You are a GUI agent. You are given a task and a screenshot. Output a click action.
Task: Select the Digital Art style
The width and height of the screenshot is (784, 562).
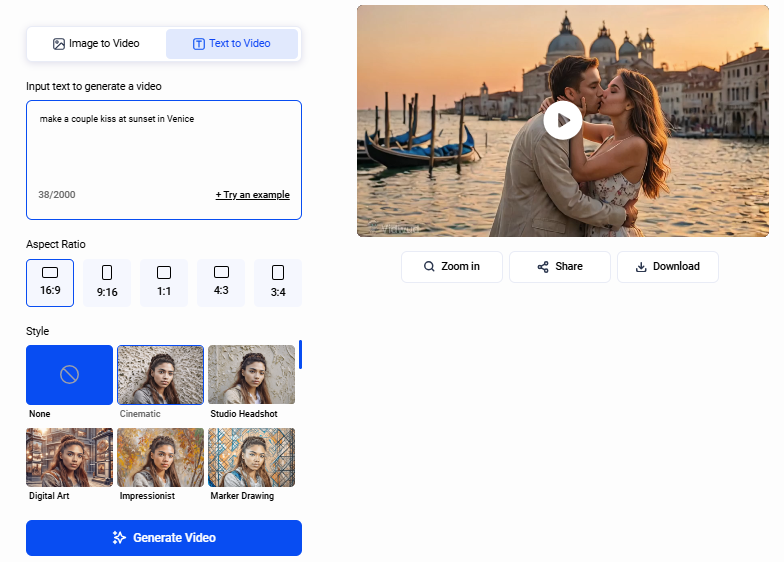(69, 457)
